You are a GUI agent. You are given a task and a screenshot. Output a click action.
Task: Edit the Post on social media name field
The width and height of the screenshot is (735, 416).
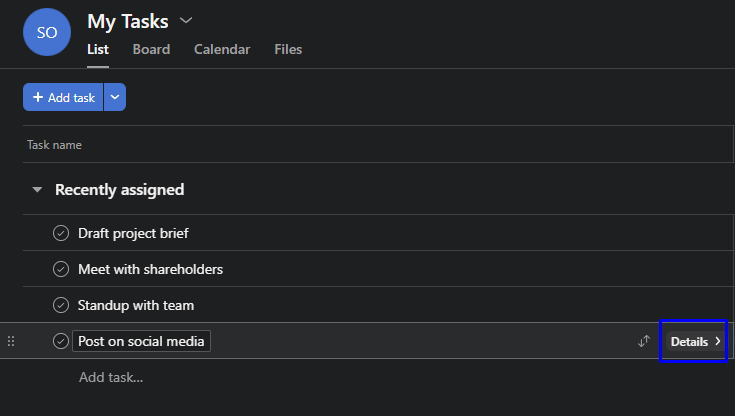[141, 341]
